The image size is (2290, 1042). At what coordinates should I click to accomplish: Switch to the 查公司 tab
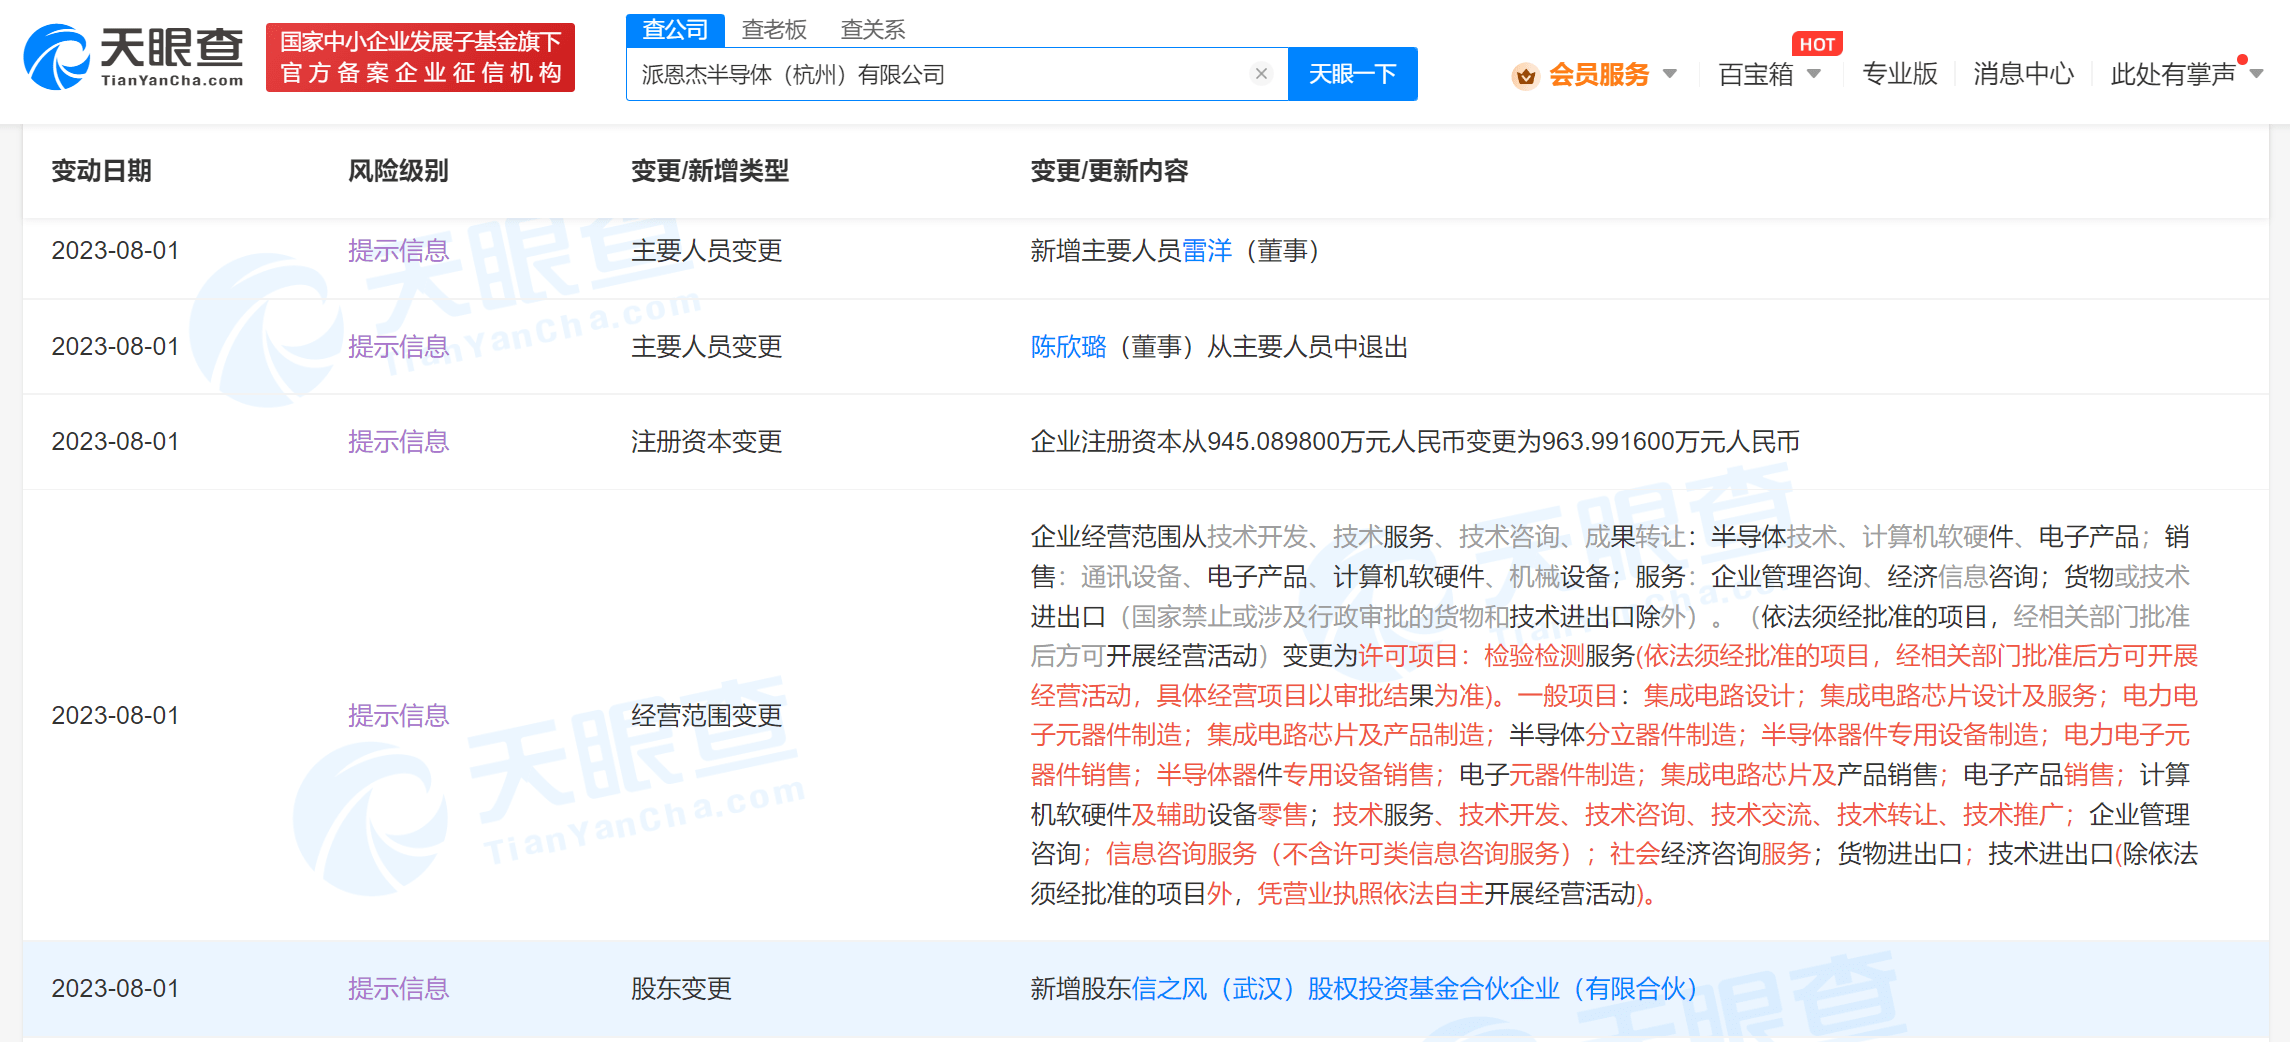coord(675,30)
